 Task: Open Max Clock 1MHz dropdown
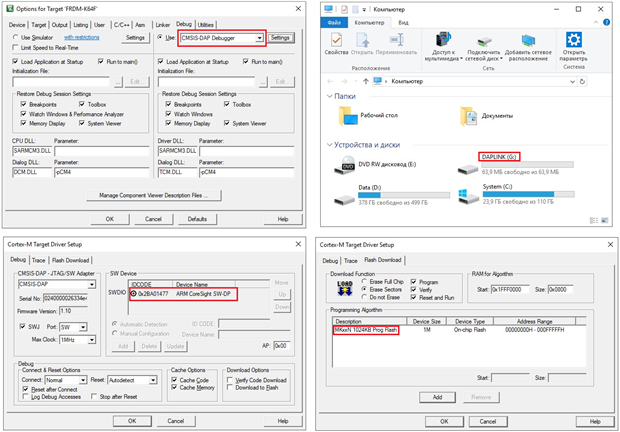pyautogui.click(x=92, y=340)
